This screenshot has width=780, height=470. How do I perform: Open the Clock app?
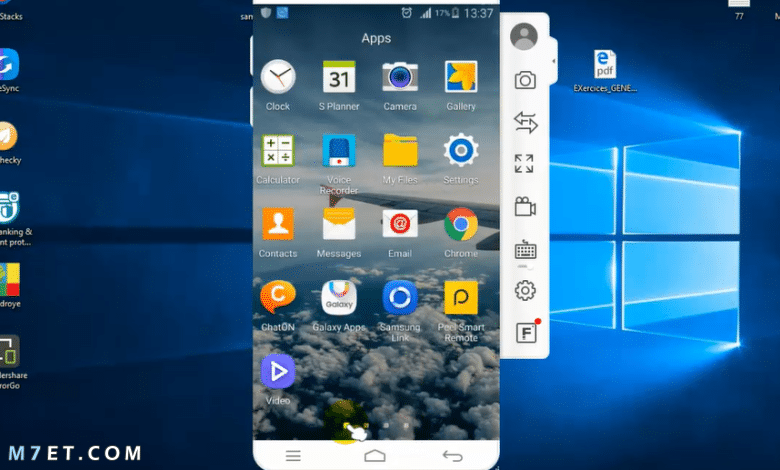278,77
